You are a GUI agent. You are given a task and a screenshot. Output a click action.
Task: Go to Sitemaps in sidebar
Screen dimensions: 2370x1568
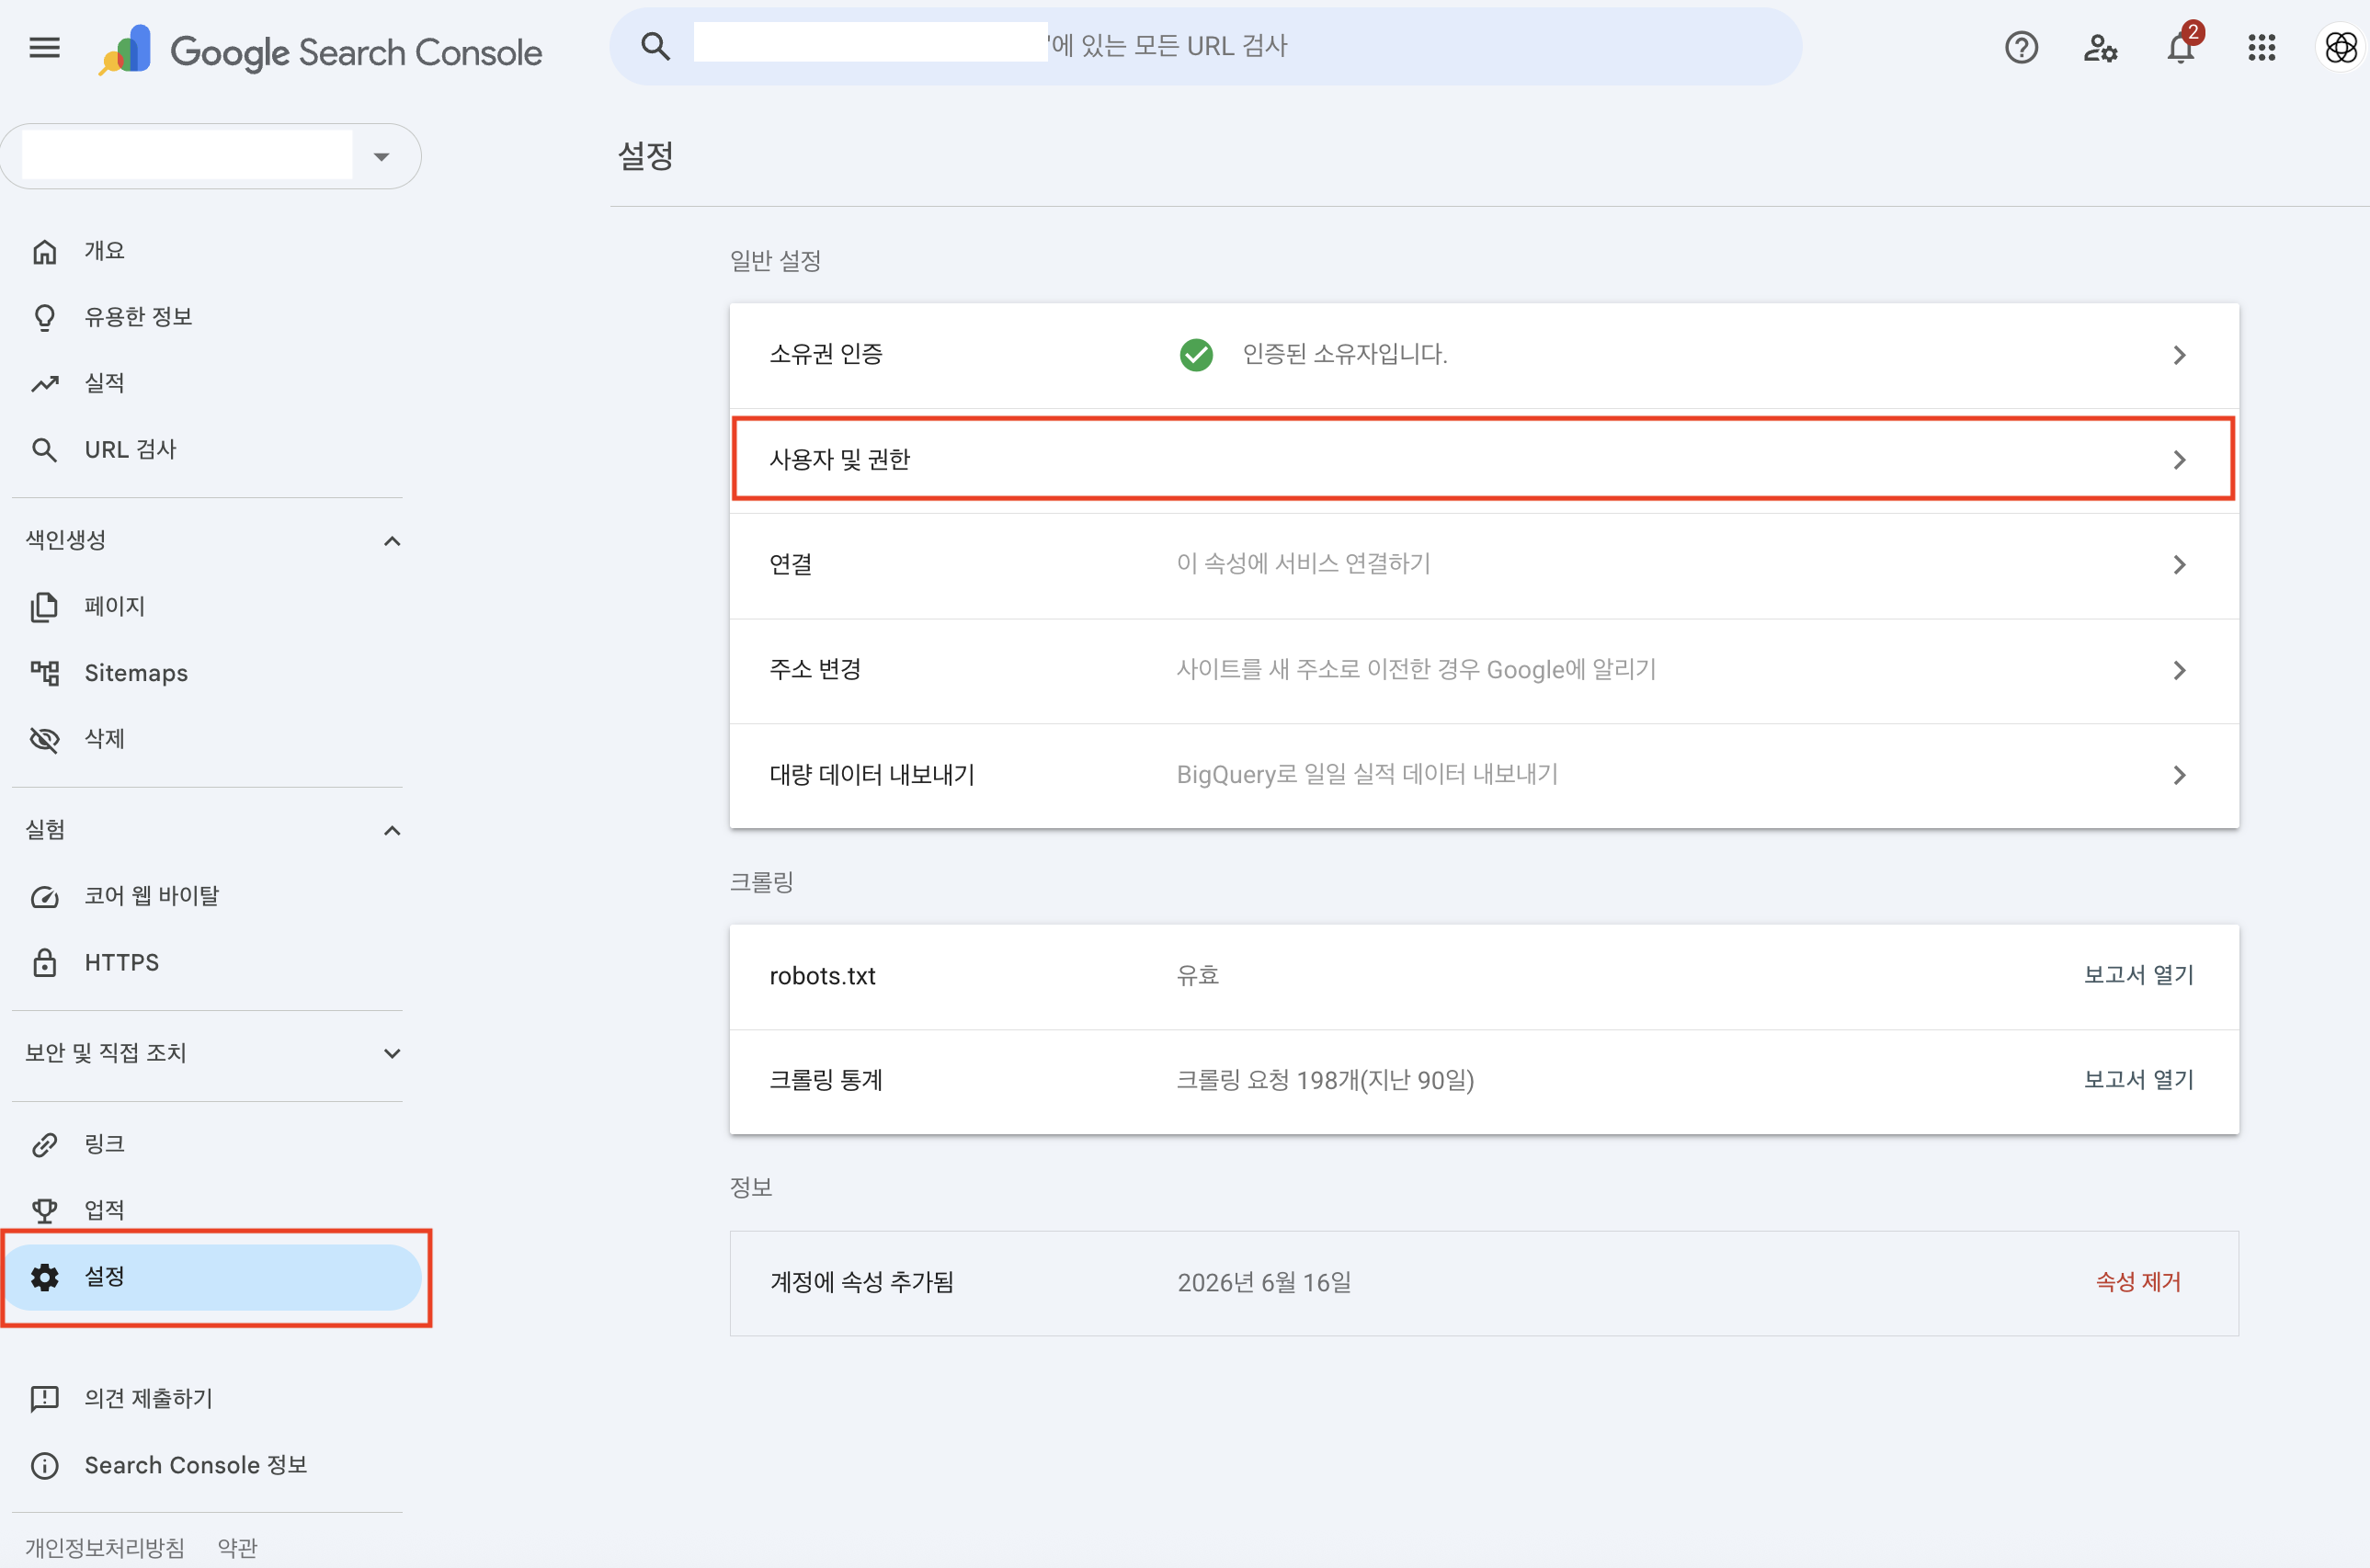(136, 672)
